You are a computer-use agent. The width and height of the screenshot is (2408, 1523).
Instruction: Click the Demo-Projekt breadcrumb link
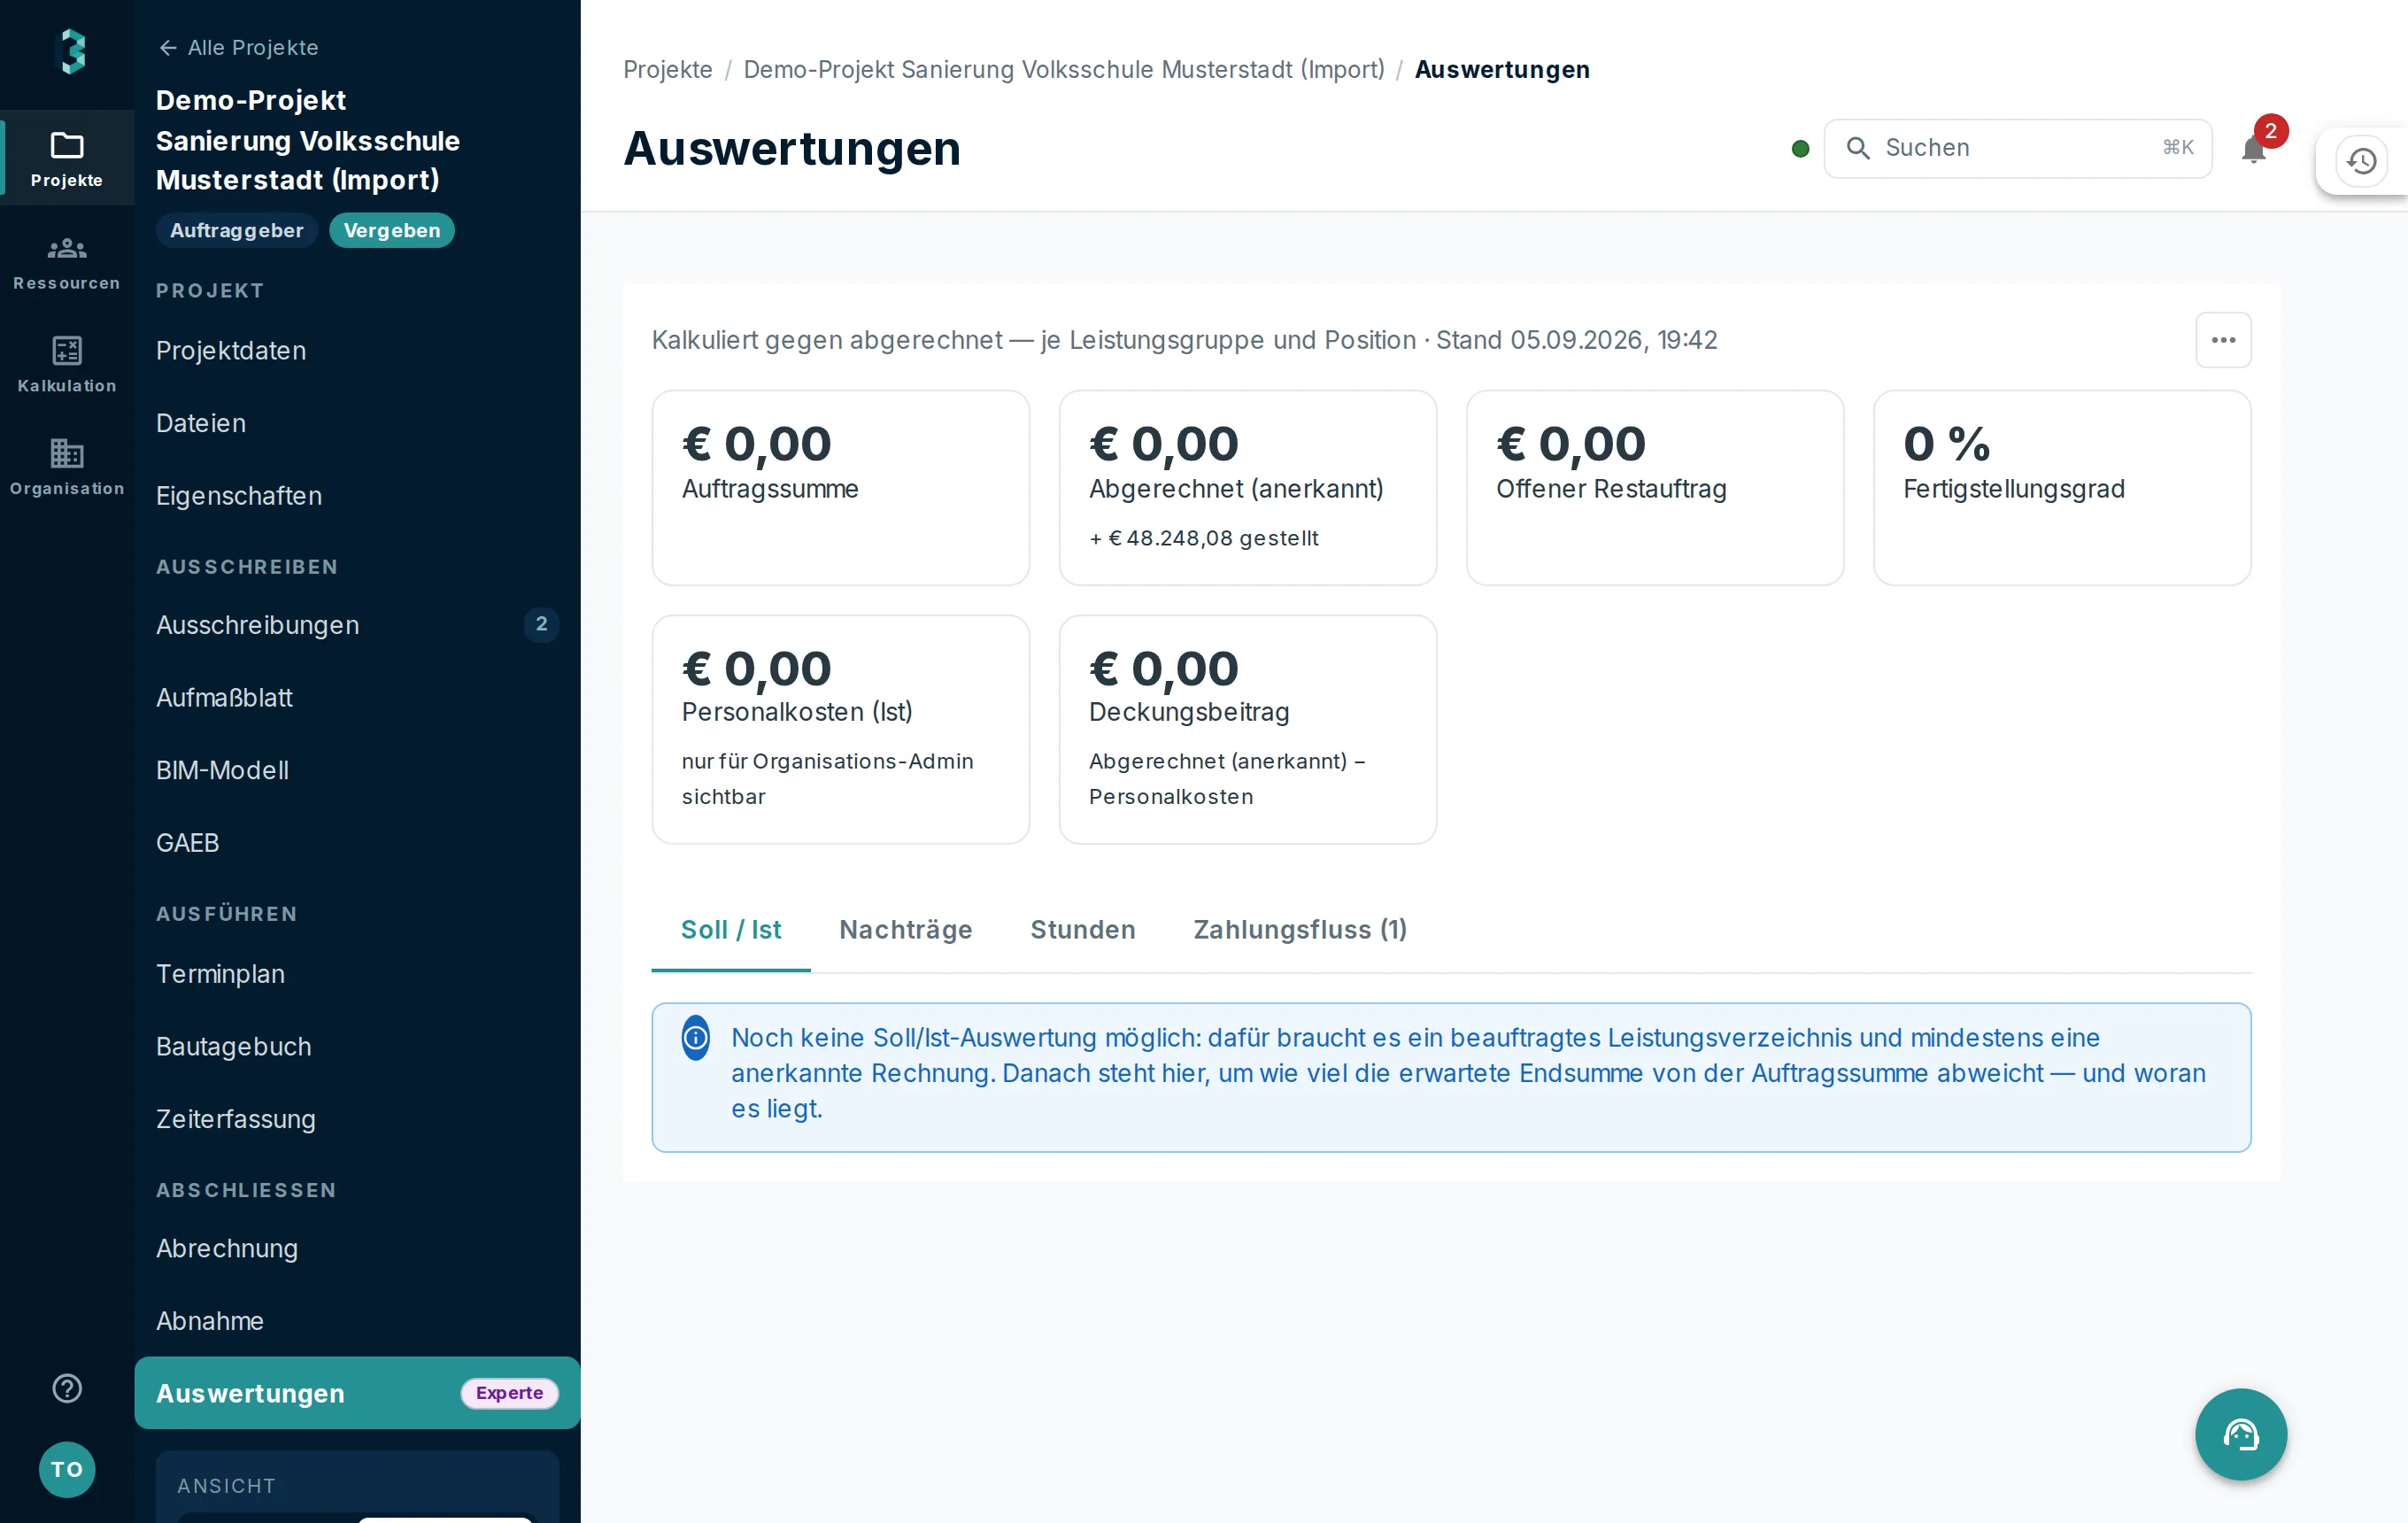(x=1063, y=69)
